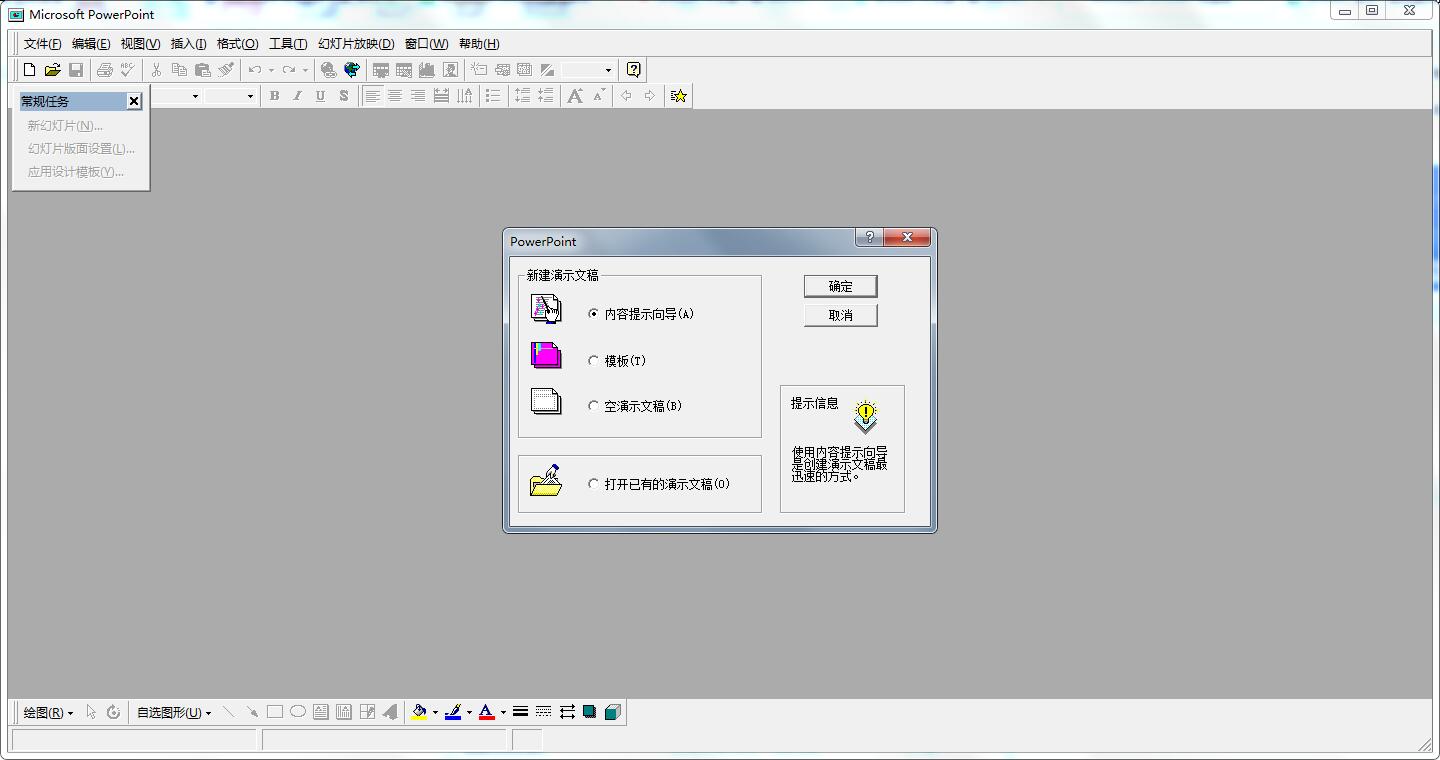The width and height of the screenshot is (1440, 760).
Task: Select the 模板 radio button
Action: (x=593, y=361)
